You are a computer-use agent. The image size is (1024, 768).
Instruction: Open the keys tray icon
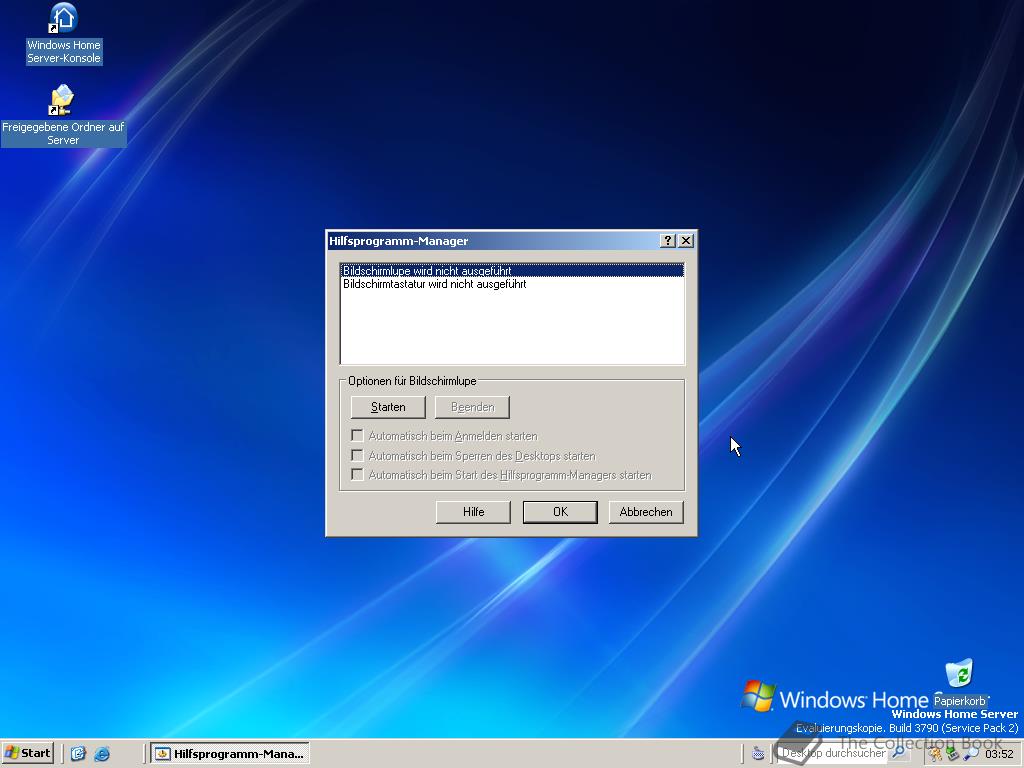[x=936, y=754]
